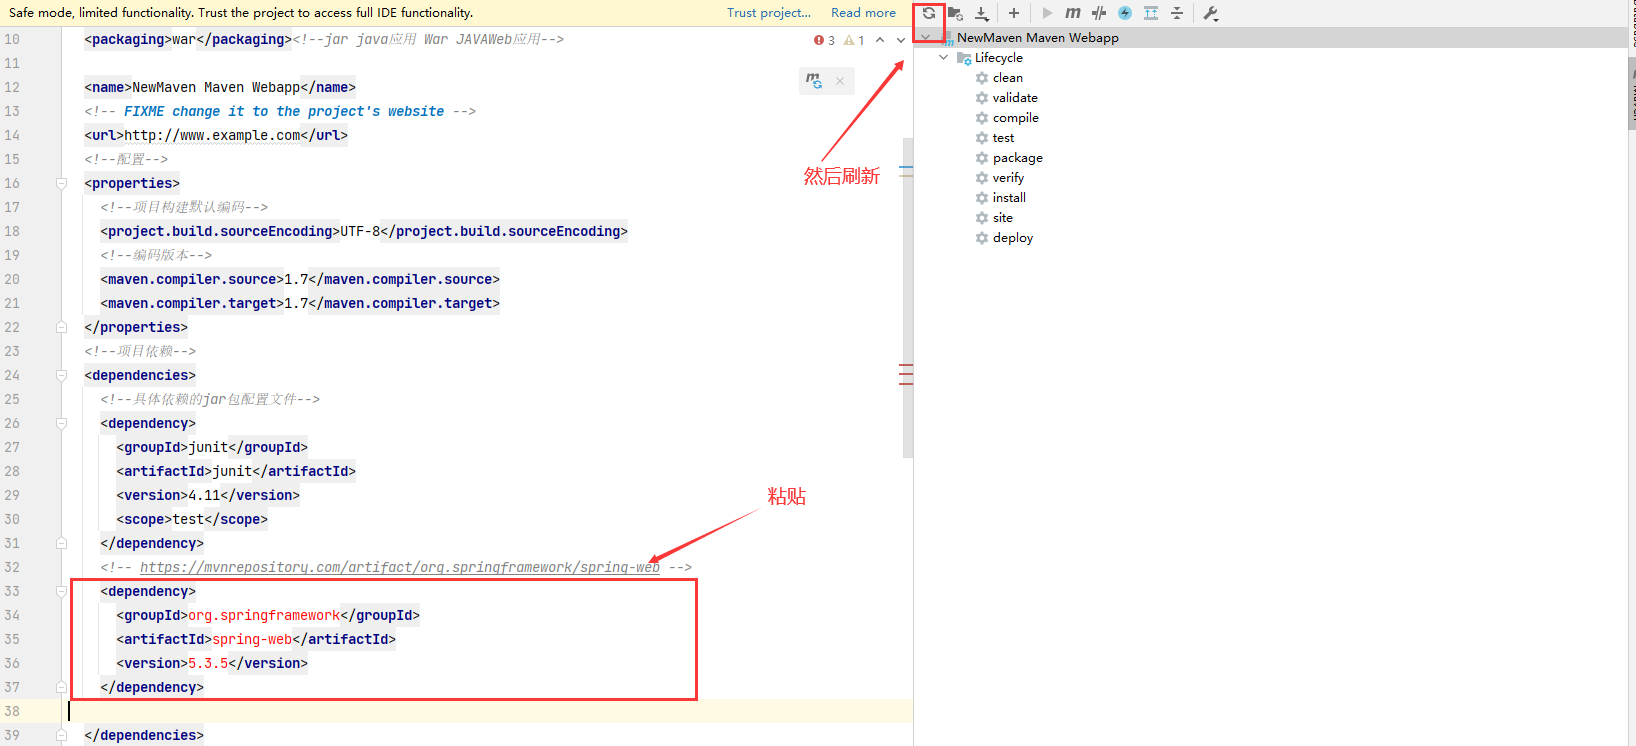Reload all Maven projects in the Maven toolbar
This screenshot has height=746, width=1636.
pyautogui.click(x=929, y=13)
